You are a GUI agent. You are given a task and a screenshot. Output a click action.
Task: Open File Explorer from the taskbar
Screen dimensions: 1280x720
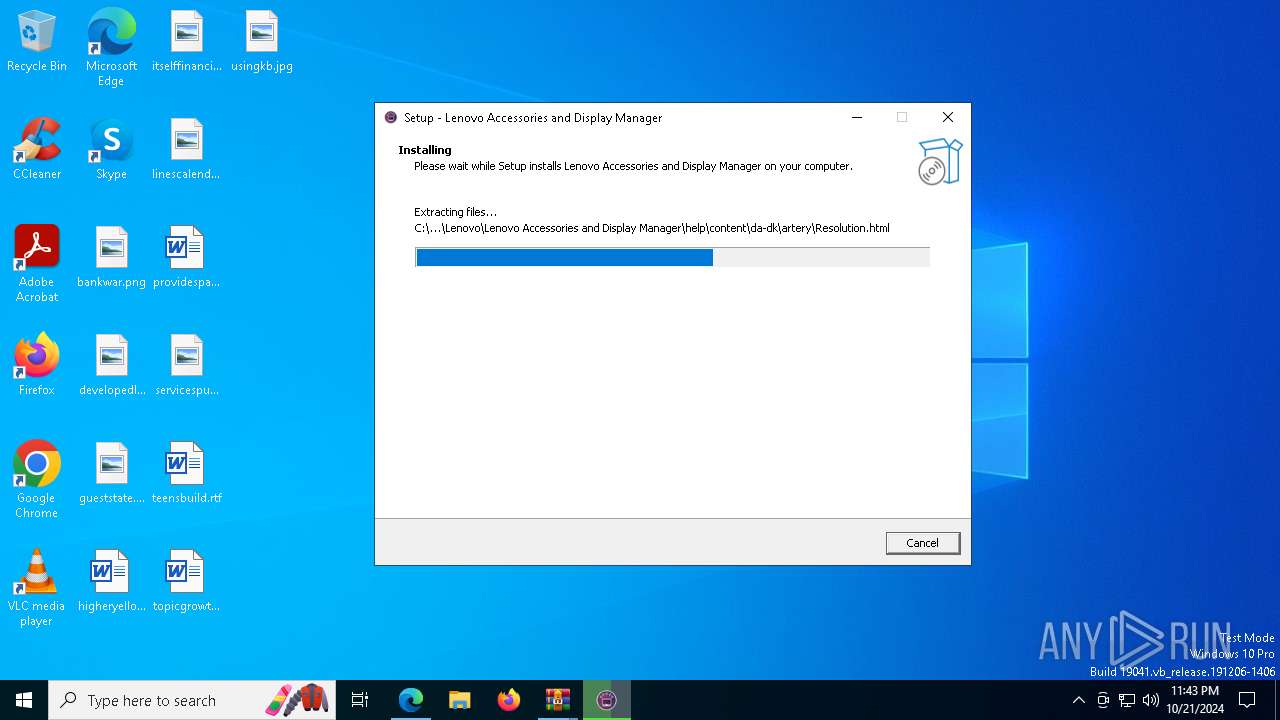[x=459, y=700]
